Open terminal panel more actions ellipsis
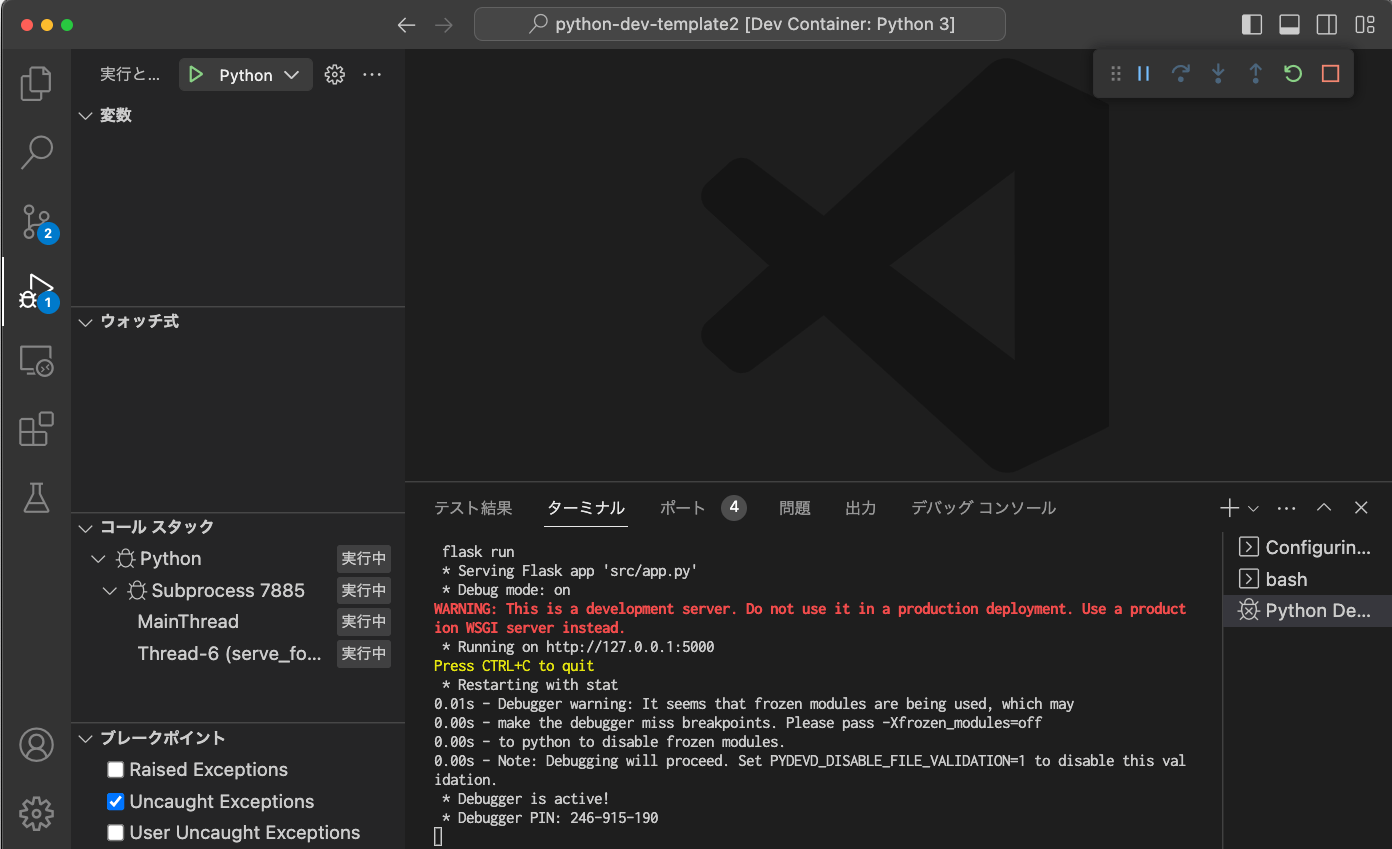The image size is (1392, 849). (1287, 508)
